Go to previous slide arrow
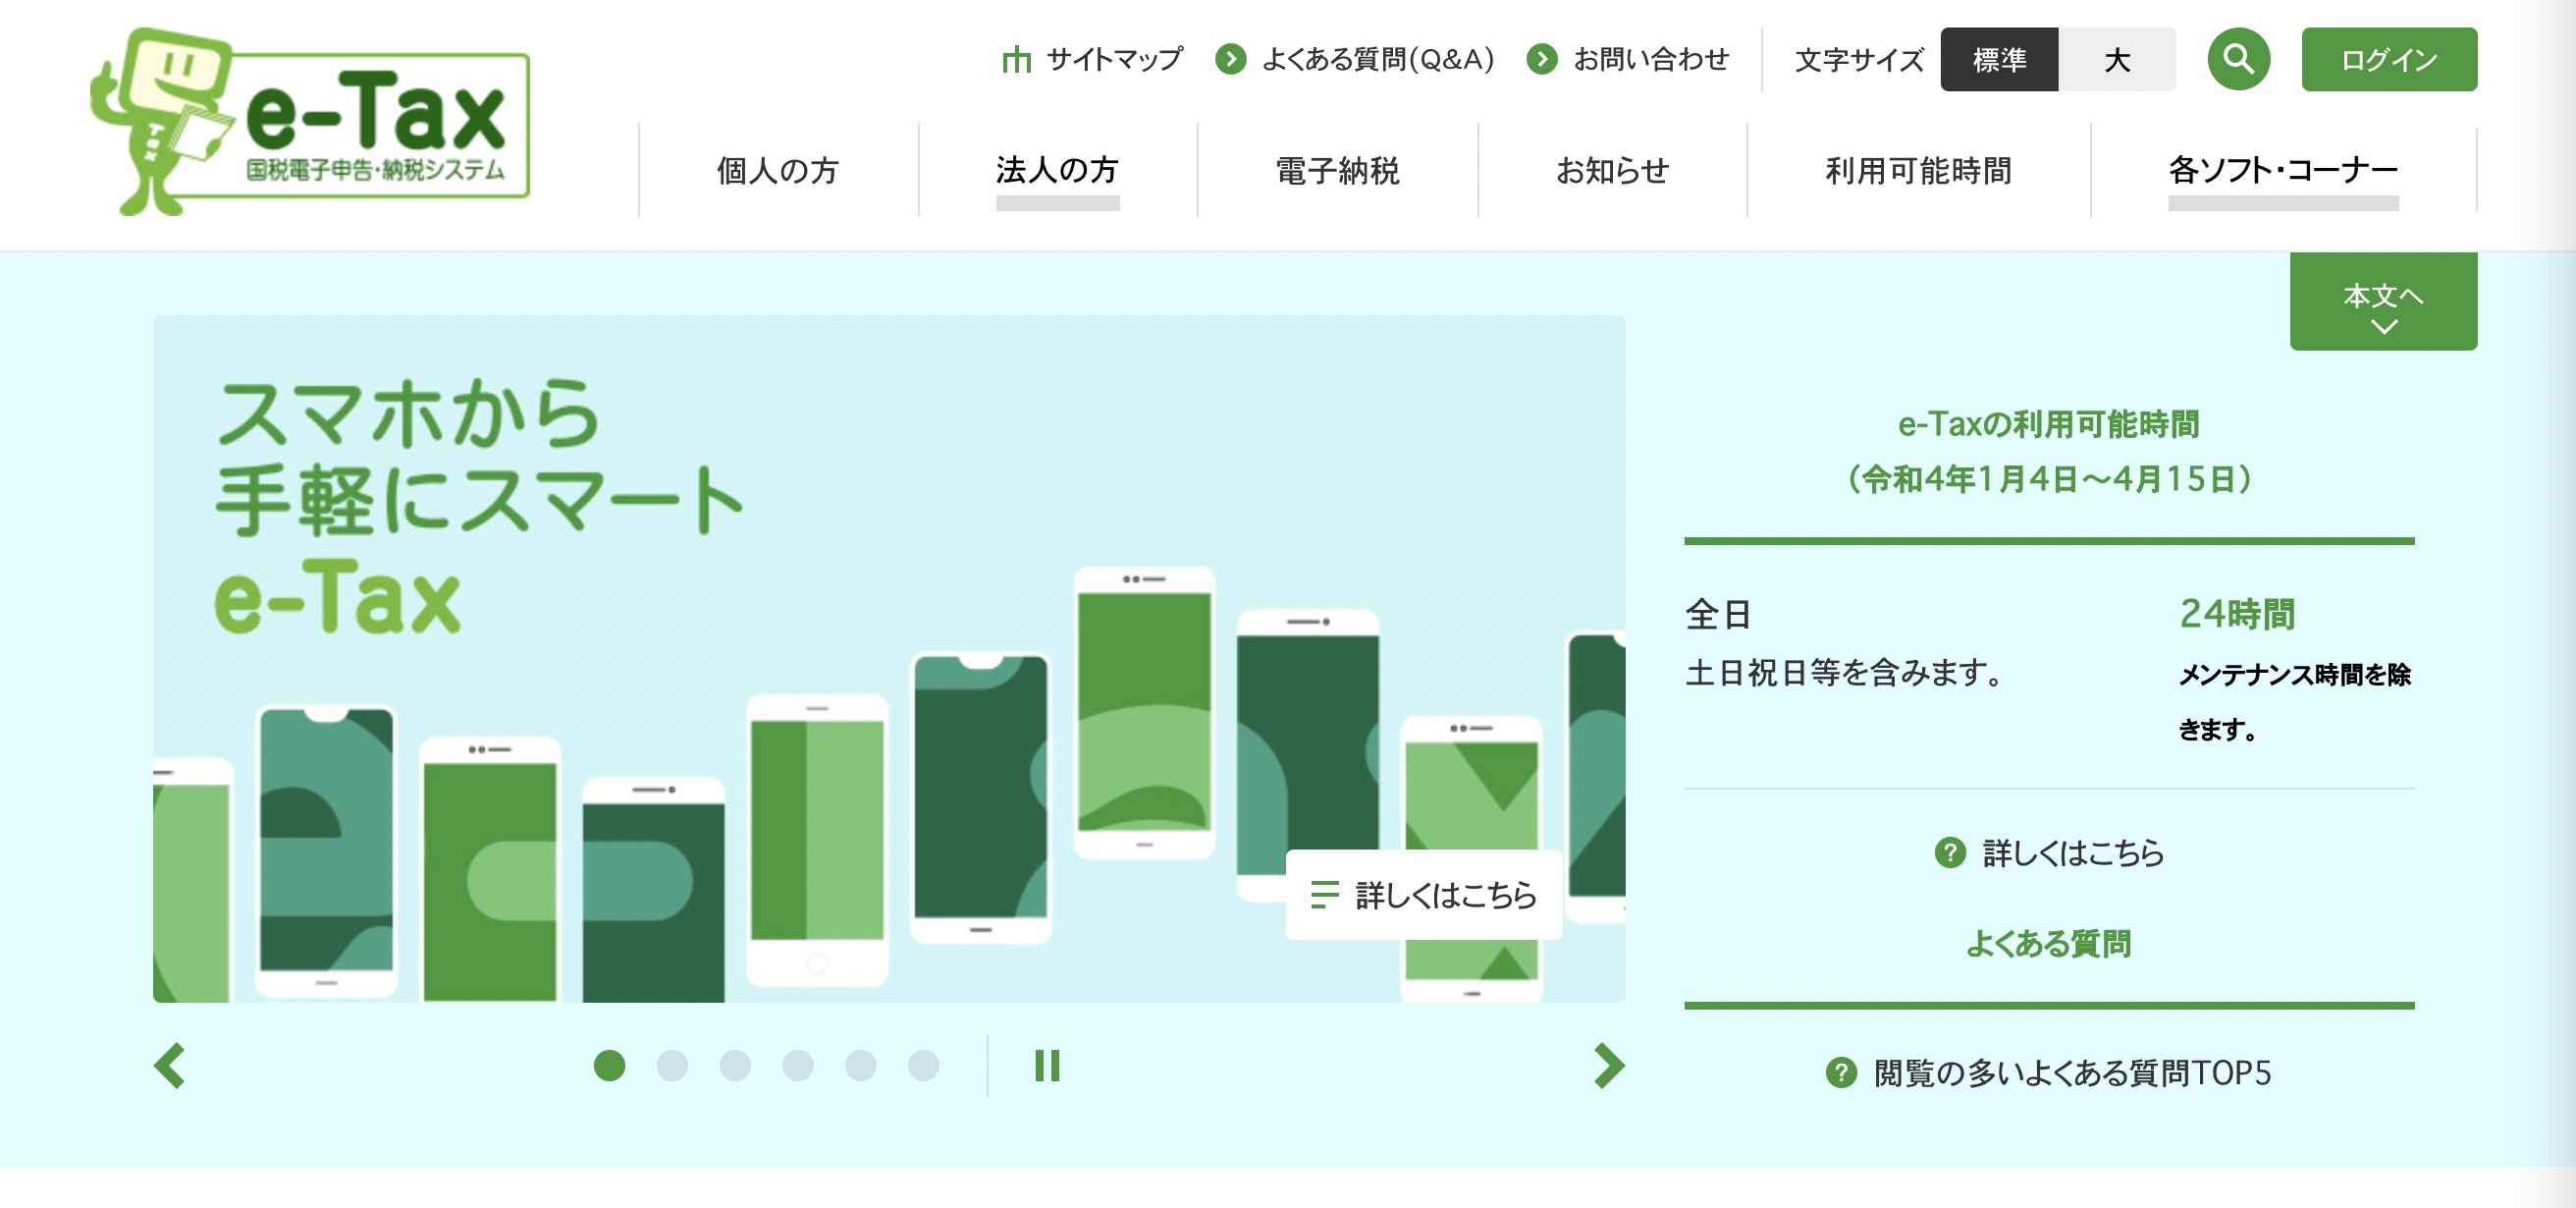Viewport: 2576px width, 1208px height. click(170, 1066)
